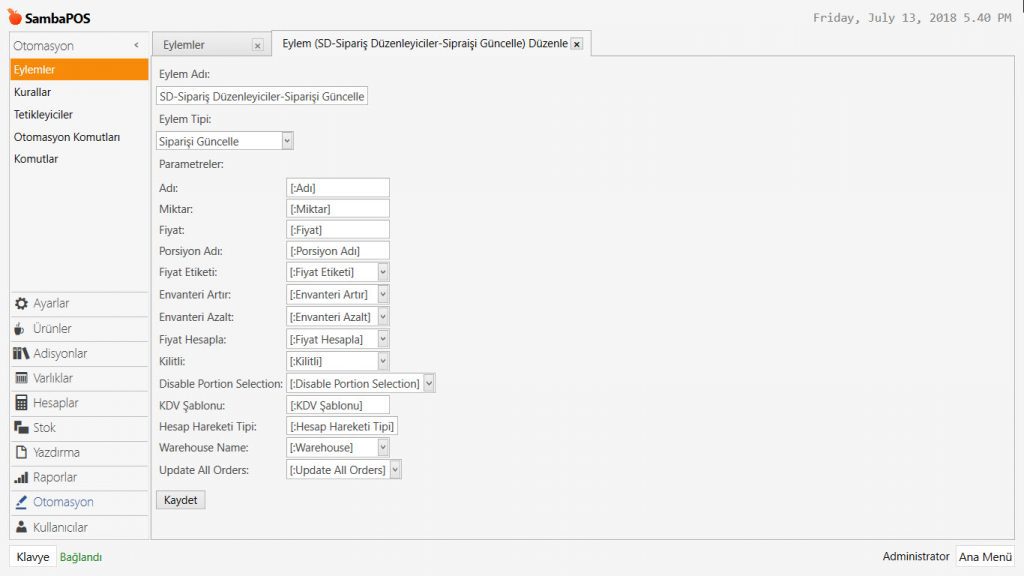
Task: Click the Ürünler coffee cup icon
Action: (21, 329)
